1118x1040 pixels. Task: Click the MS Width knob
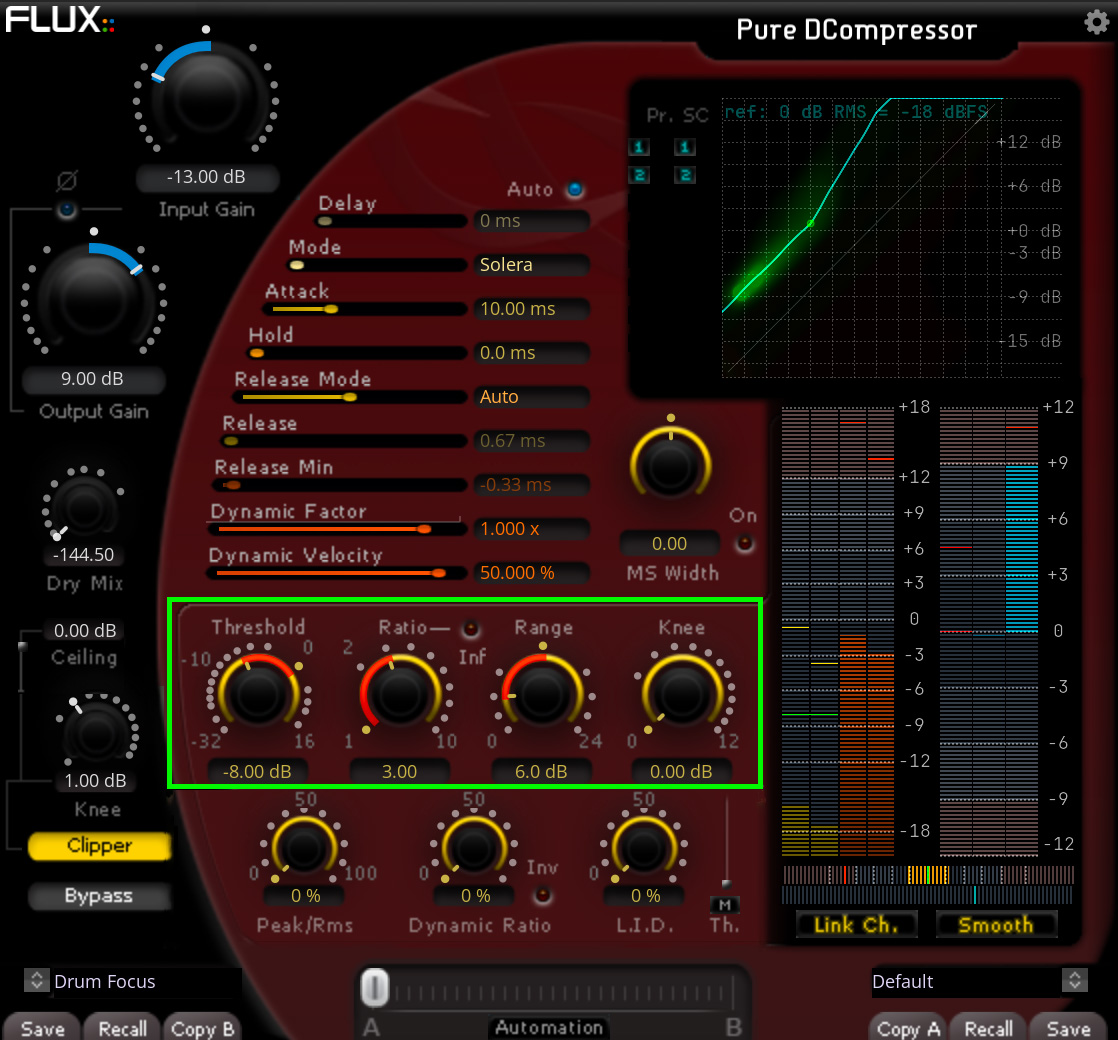point(670,465)
